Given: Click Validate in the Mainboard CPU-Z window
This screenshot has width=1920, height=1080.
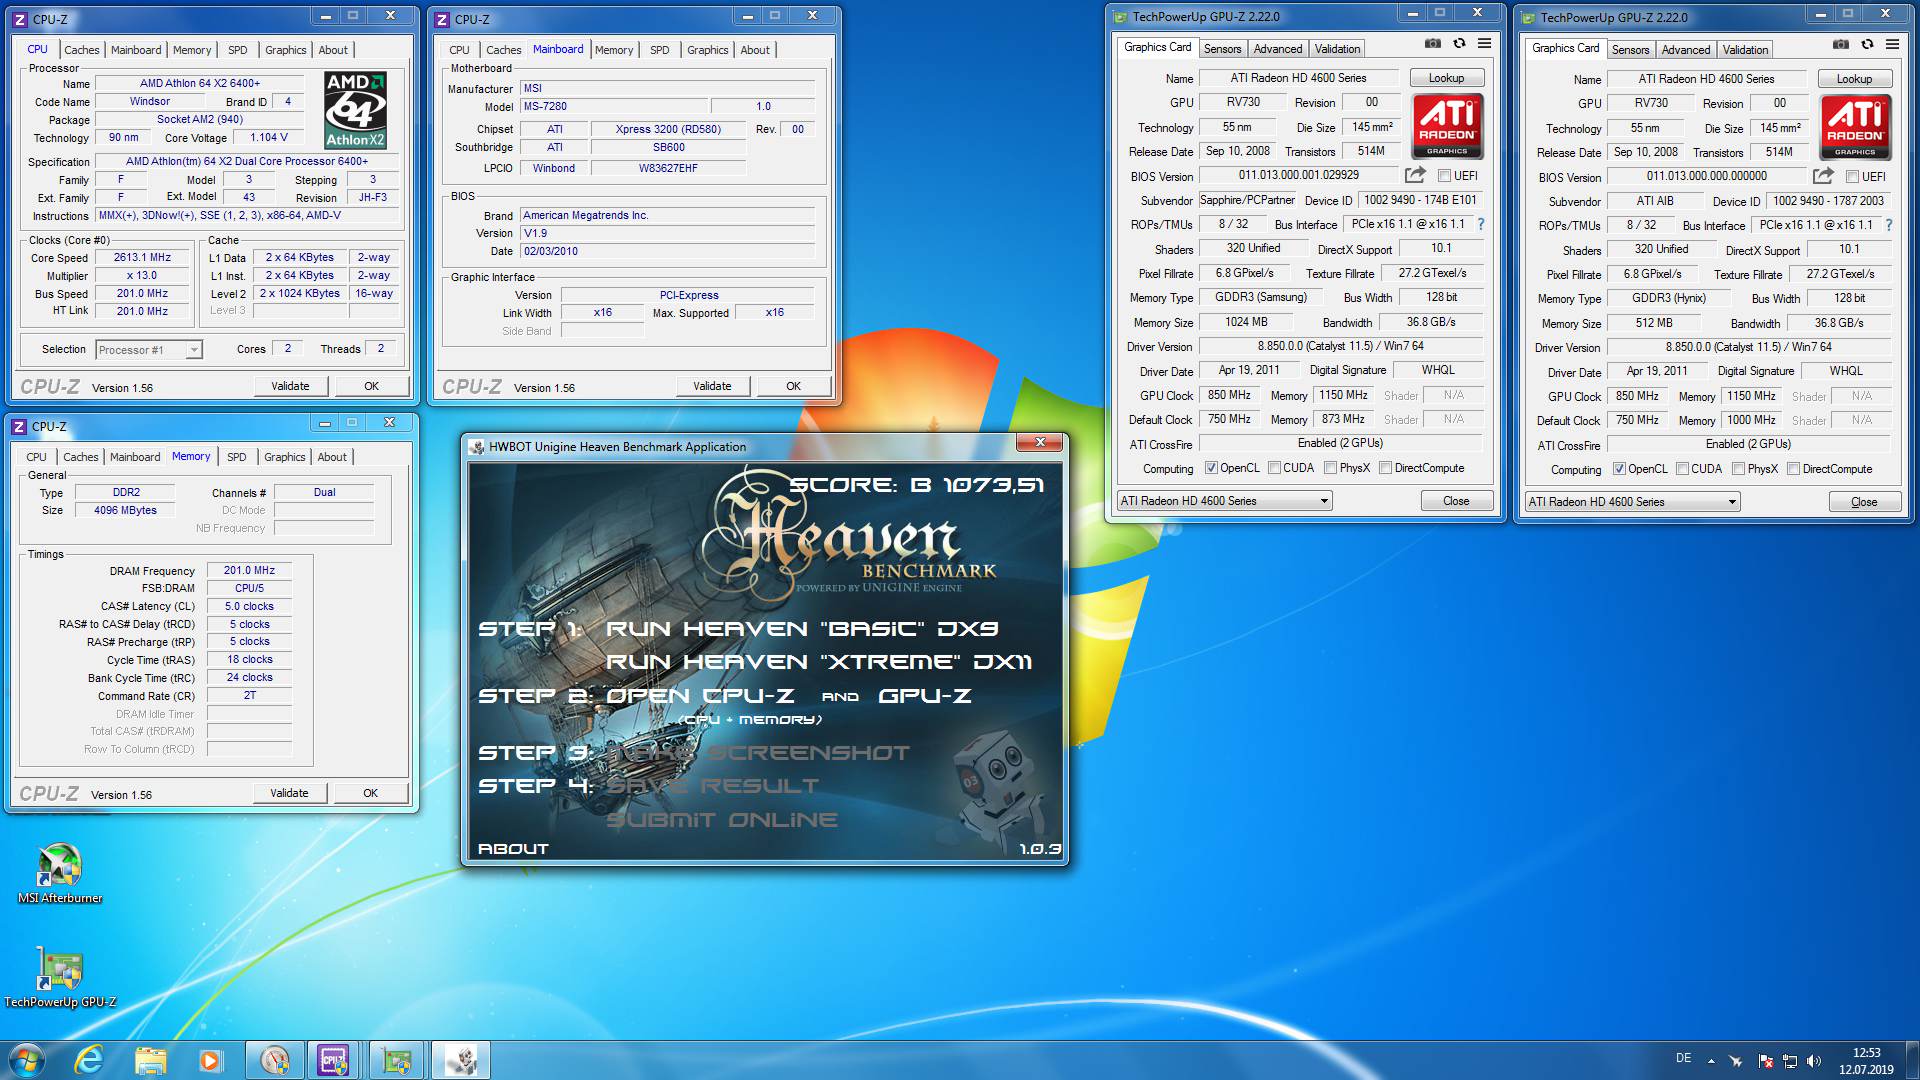Looking at the screenshot, I should [x=712, y=386].
